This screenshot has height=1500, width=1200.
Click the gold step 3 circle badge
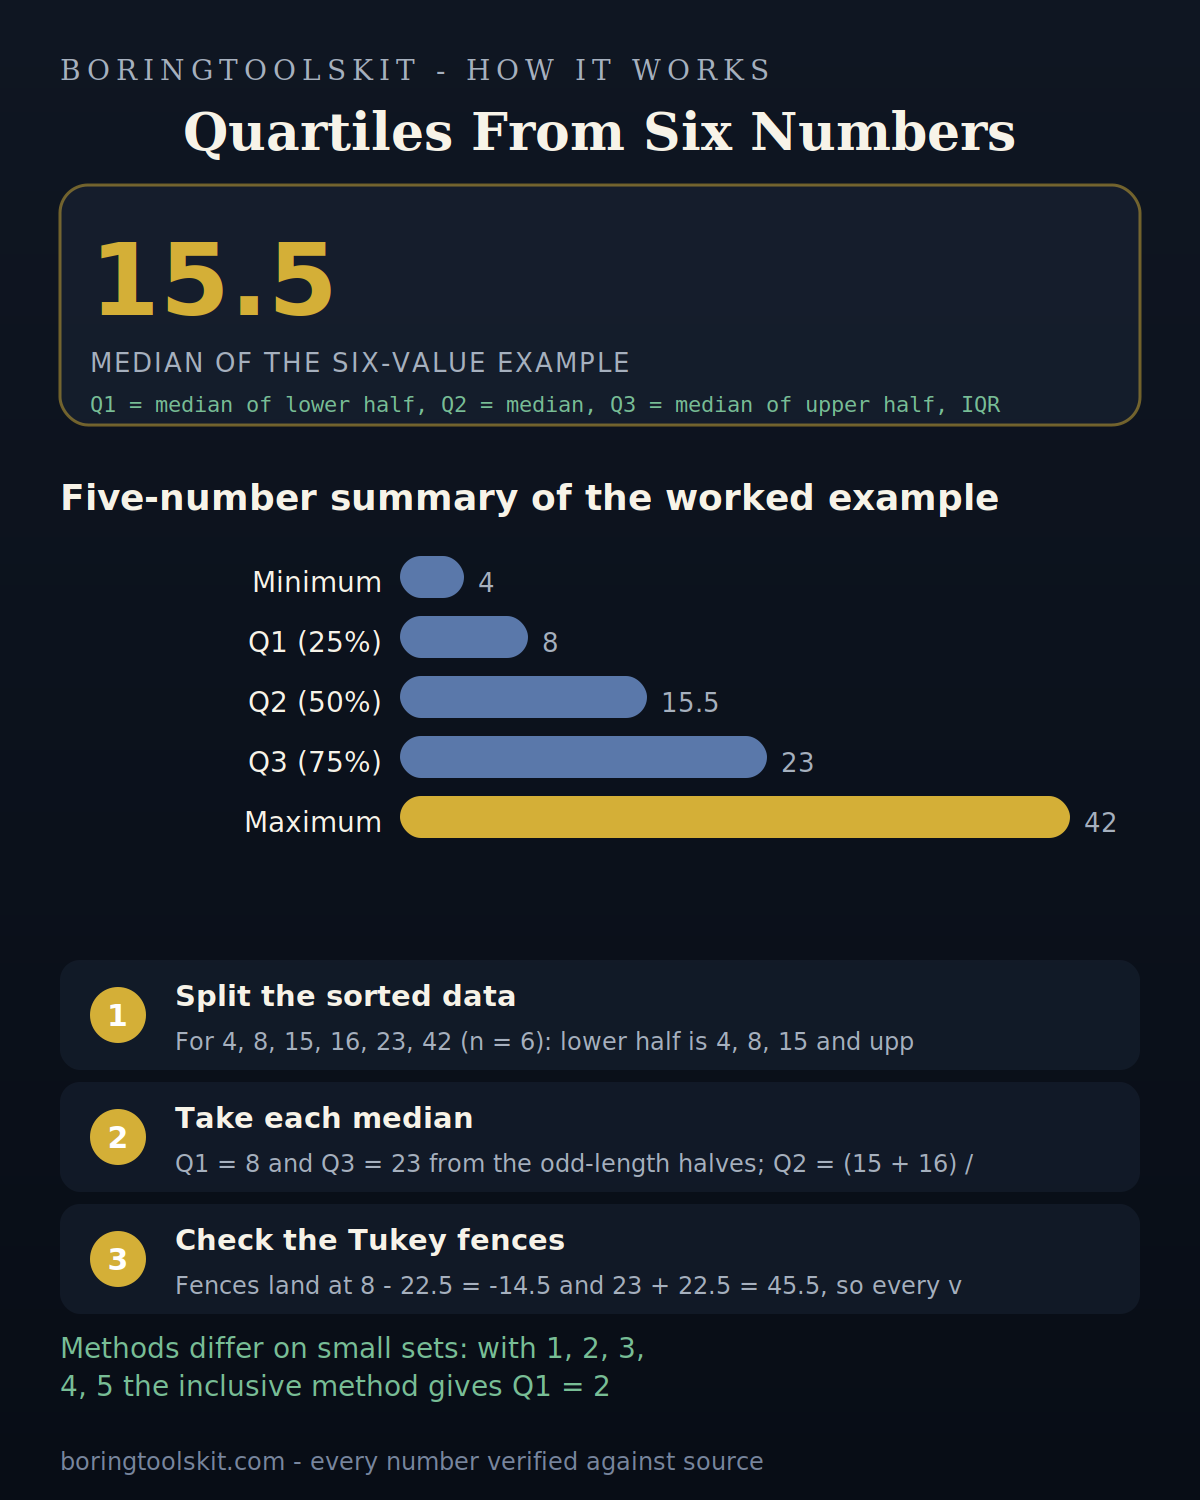pyautogui.click(x=118, y=1259)
